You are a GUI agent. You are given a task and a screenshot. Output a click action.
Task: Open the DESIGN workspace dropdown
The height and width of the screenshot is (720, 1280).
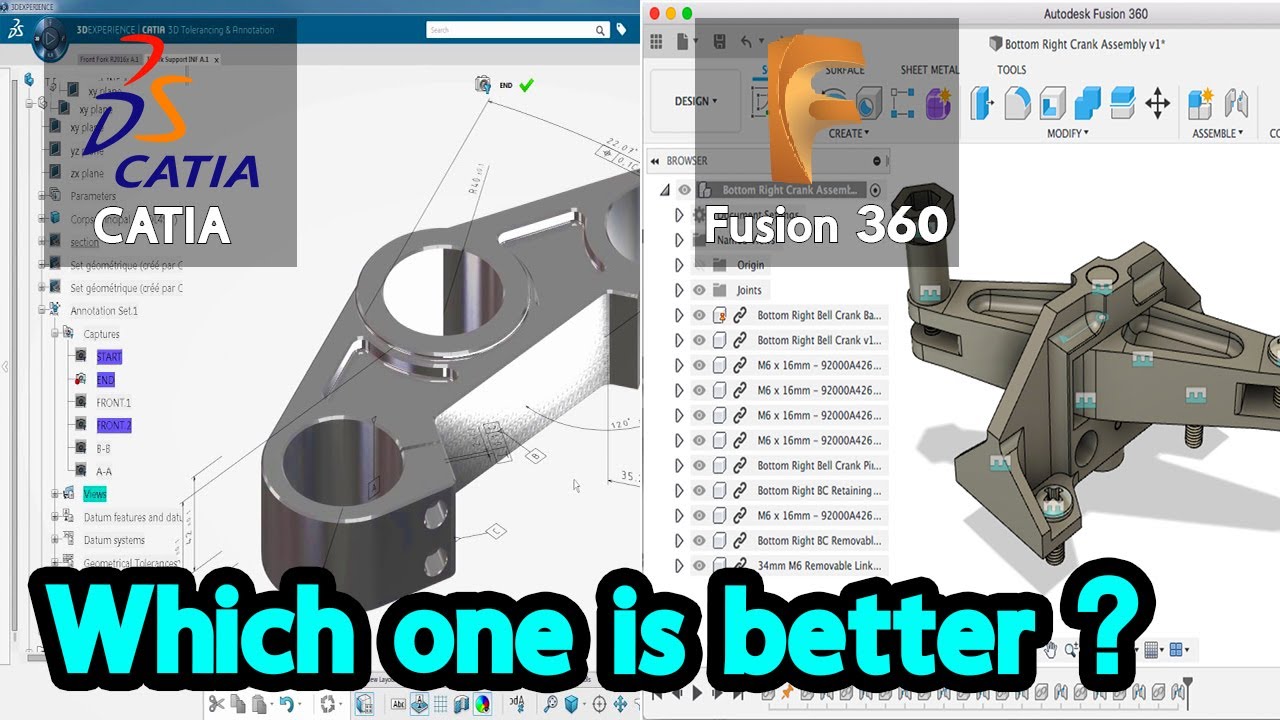(x=697, y=101)
